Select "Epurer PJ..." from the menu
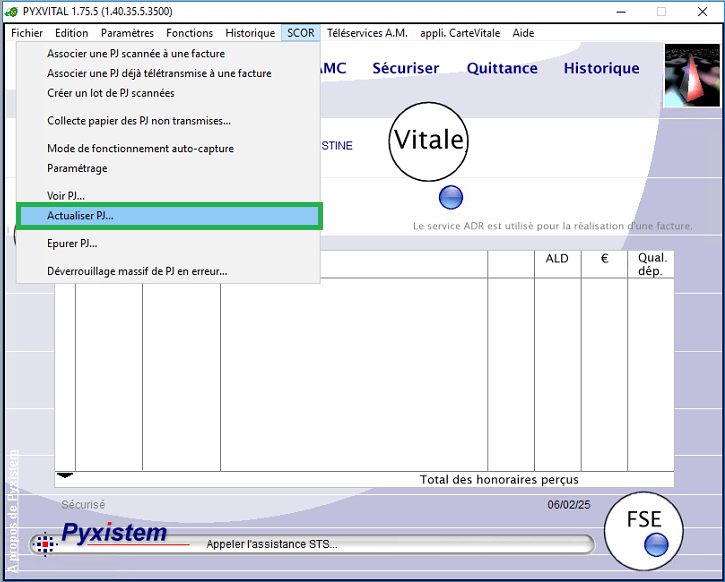This screenshot has height=582, width=725. coord(72,243)
